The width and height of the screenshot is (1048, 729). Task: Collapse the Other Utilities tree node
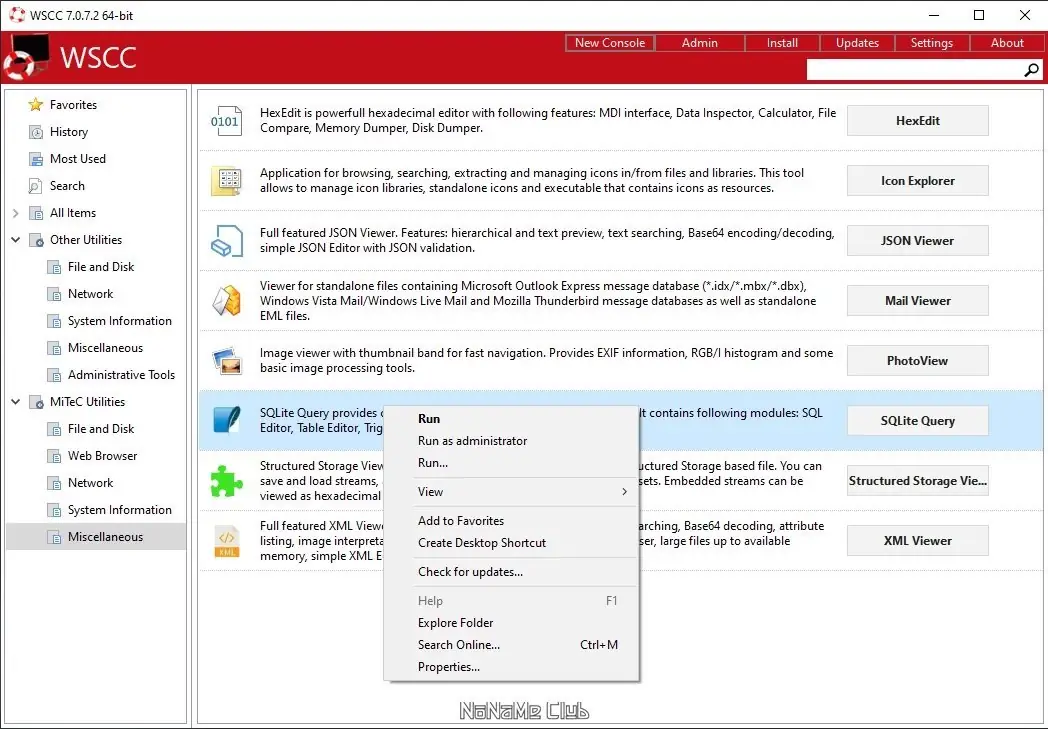15,240
